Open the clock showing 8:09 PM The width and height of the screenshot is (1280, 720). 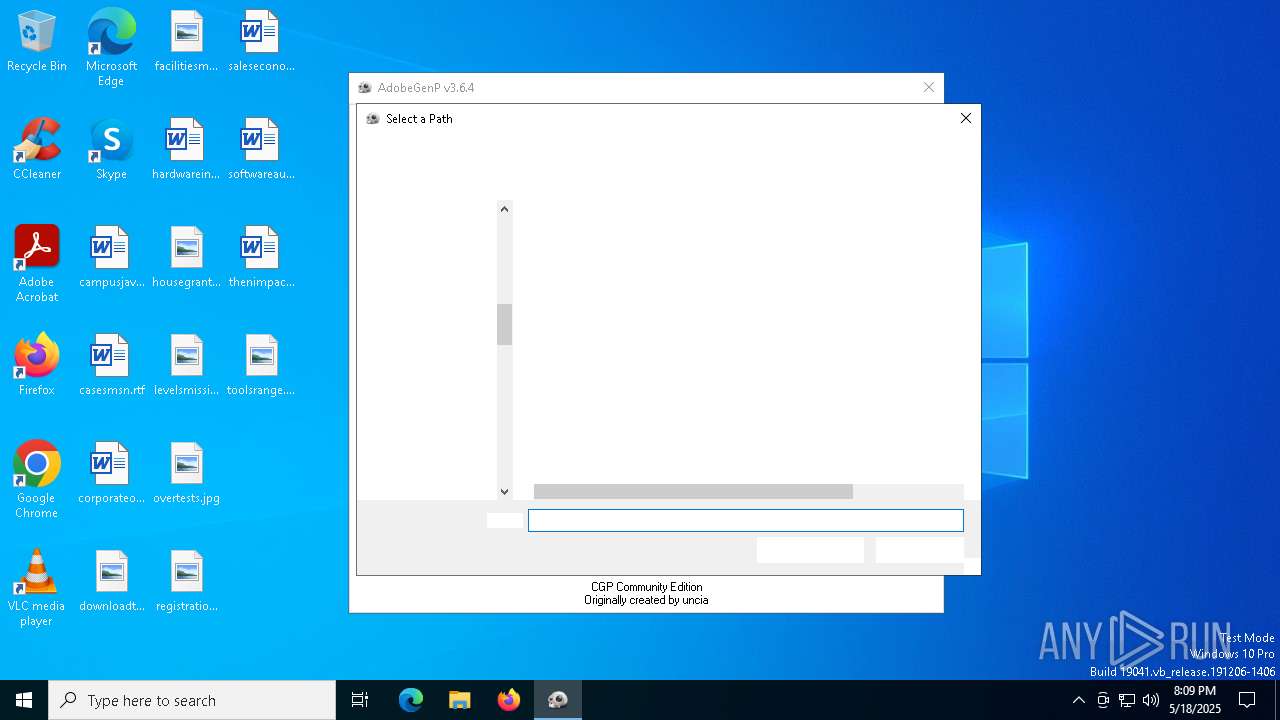tap(1195, 700)
